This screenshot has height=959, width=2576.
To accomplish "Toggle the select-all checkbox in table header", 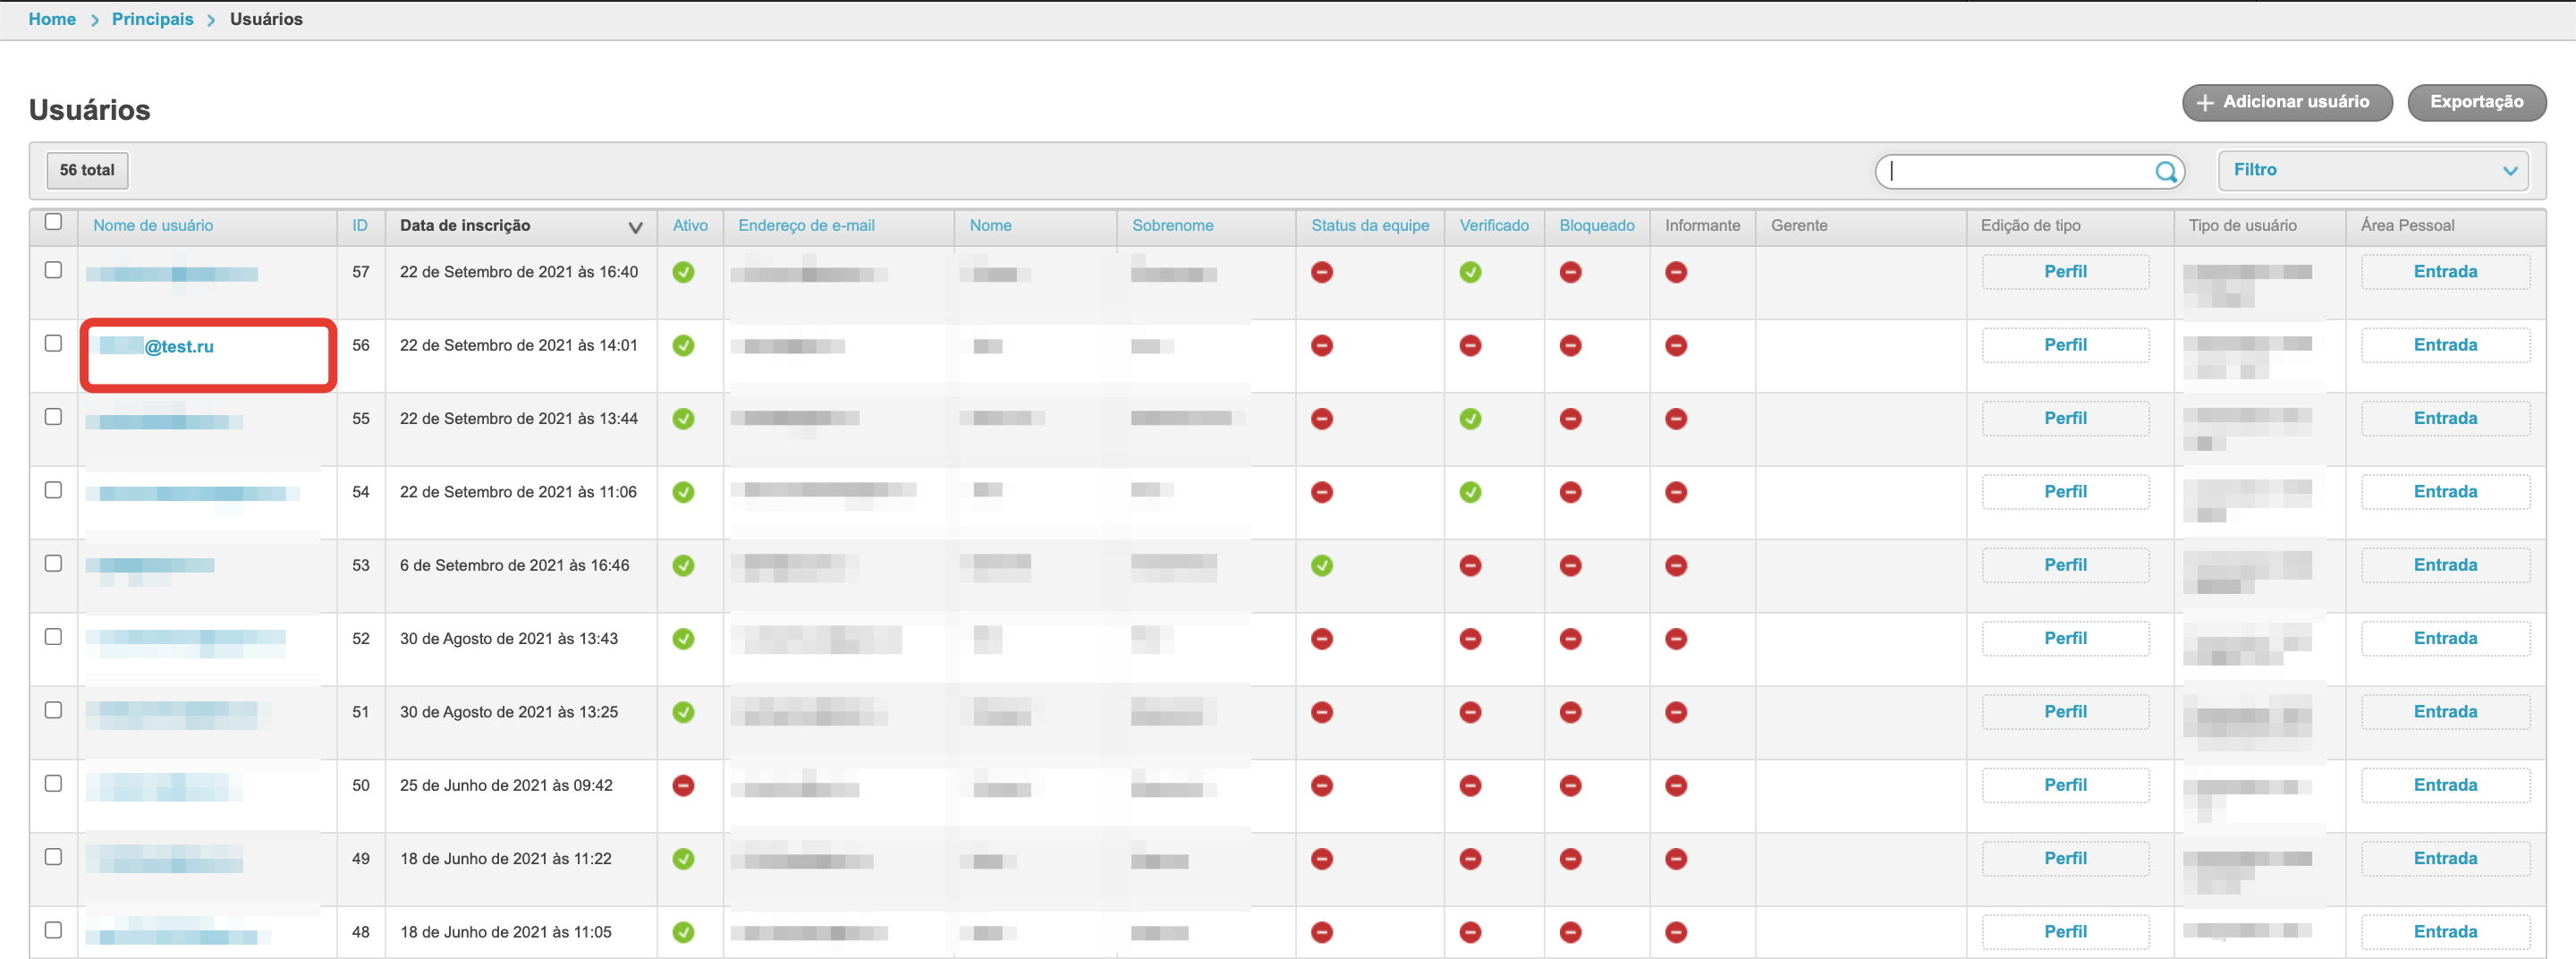I will [x=54, y=222].
